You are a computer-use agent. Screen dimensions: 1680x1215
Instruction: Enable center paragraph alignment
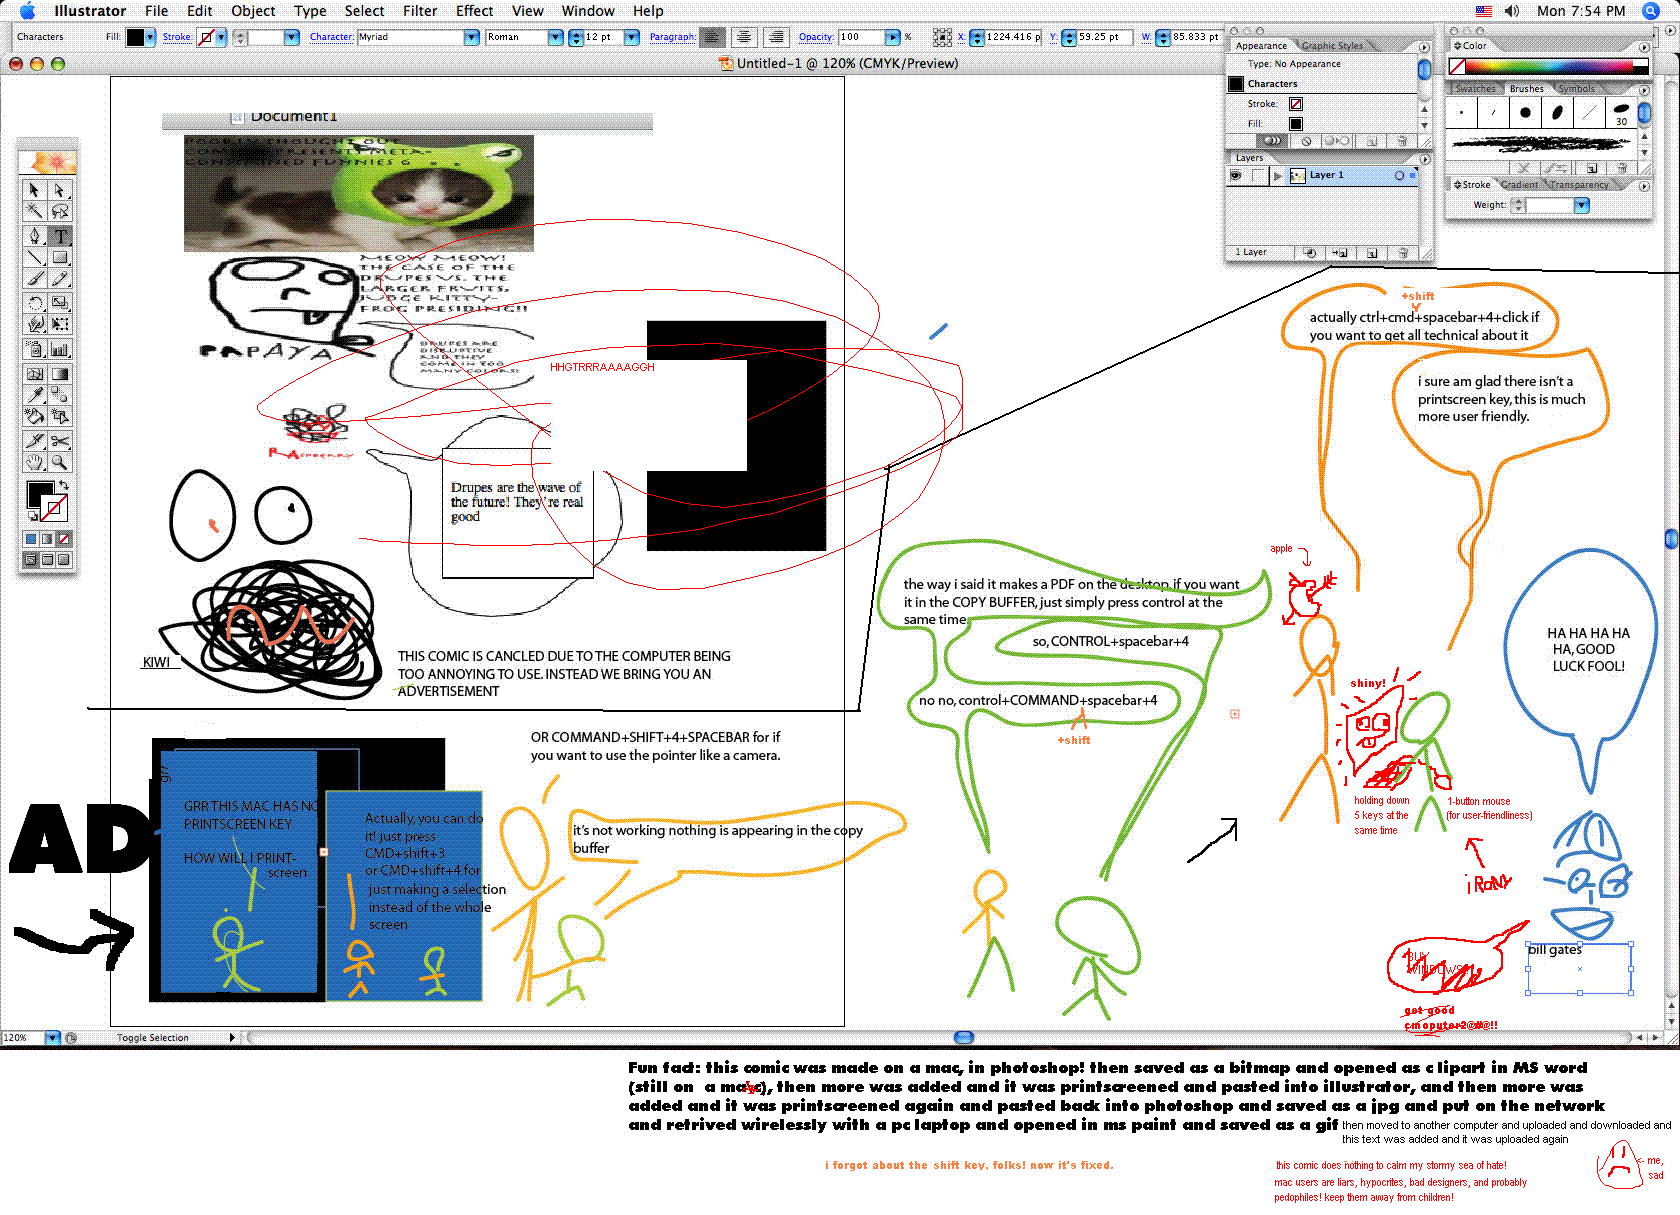744,37
